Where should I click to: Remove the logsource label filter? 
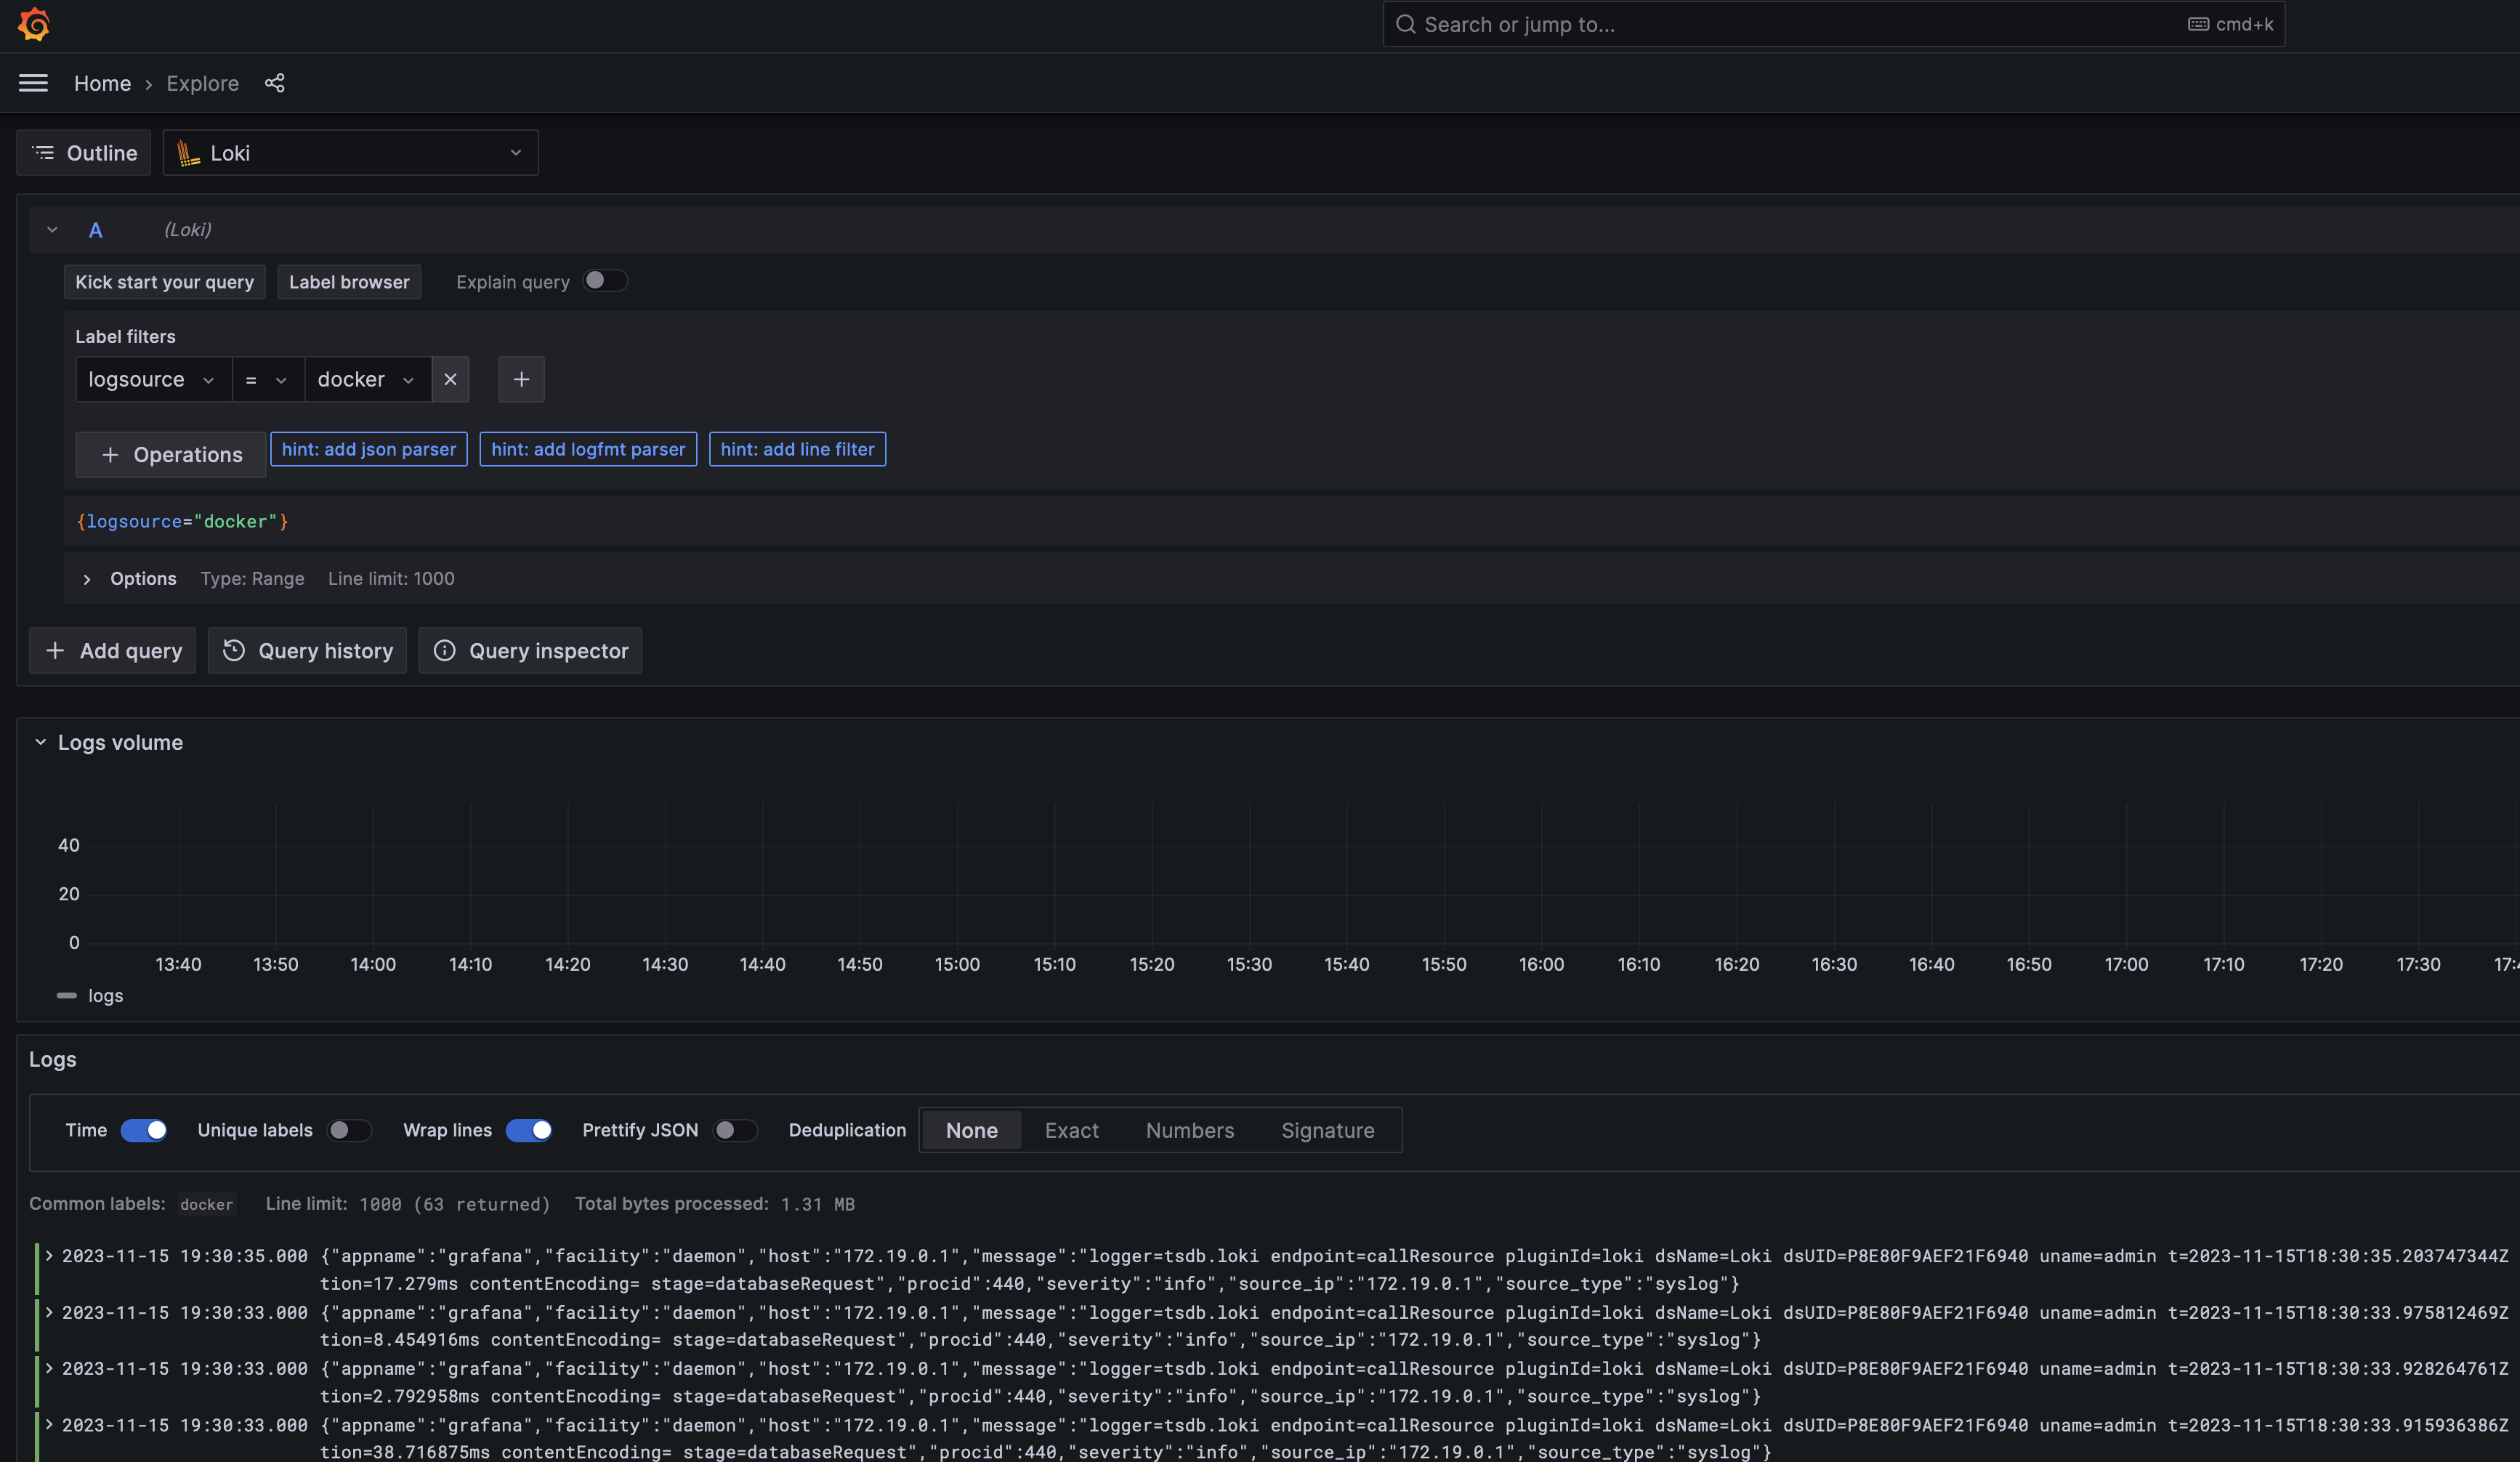tap(450, 379)
